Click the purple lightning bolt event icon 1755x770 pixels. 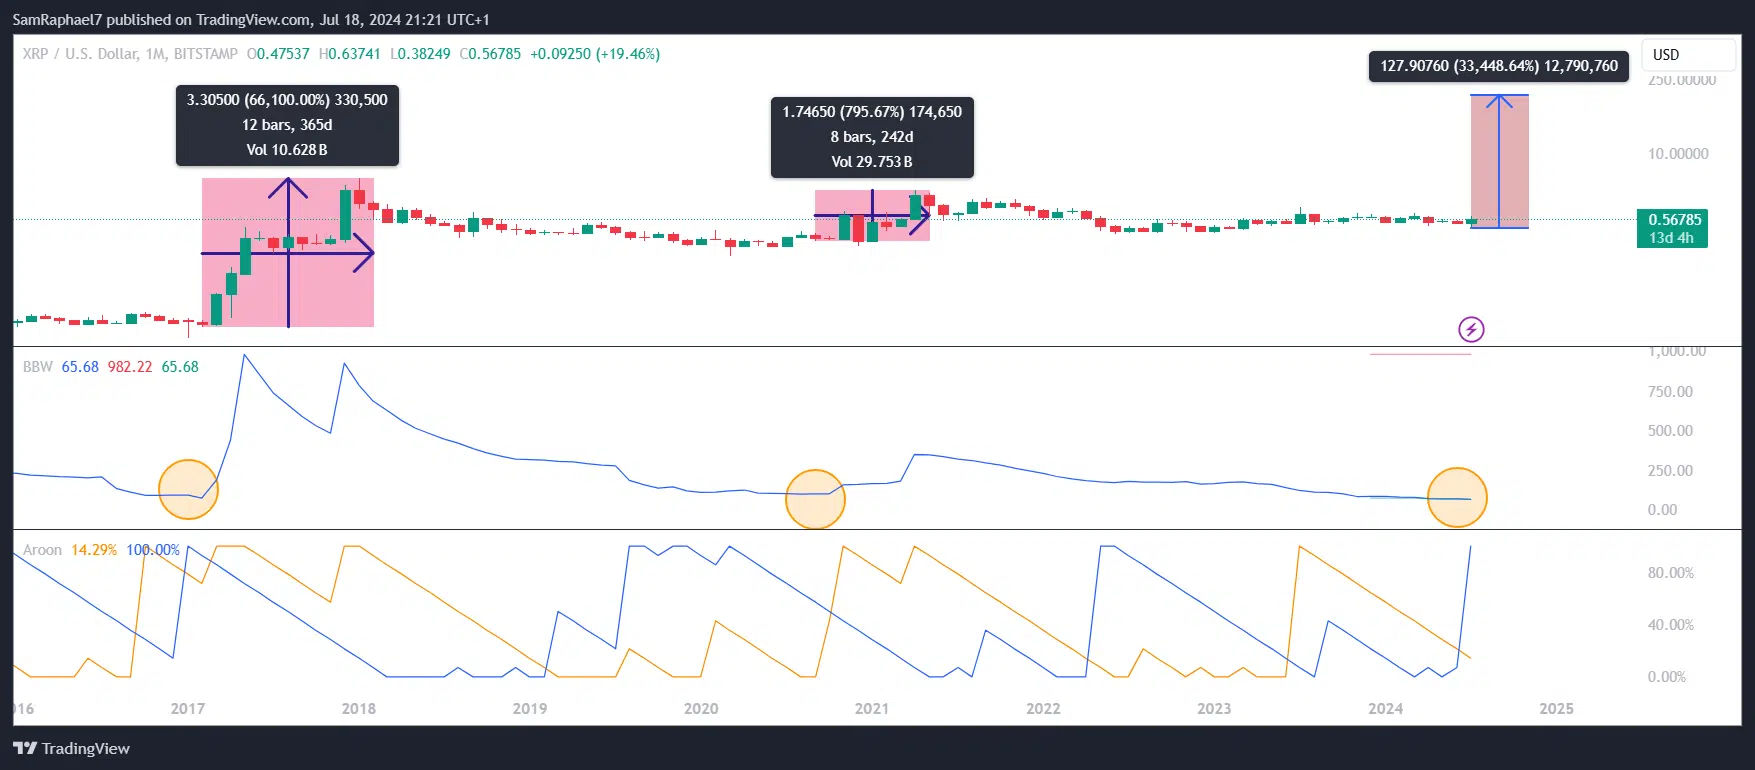(1471, 329)
